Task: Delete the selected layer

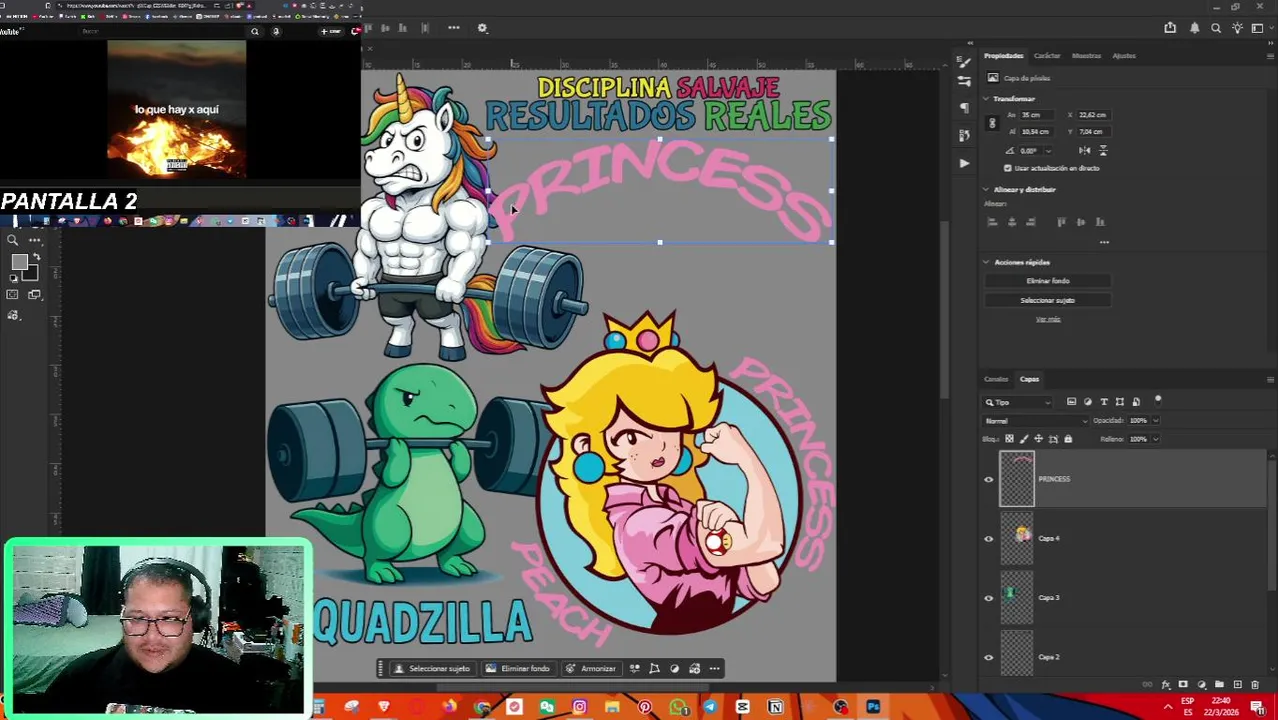Action: click(1255, 685)
